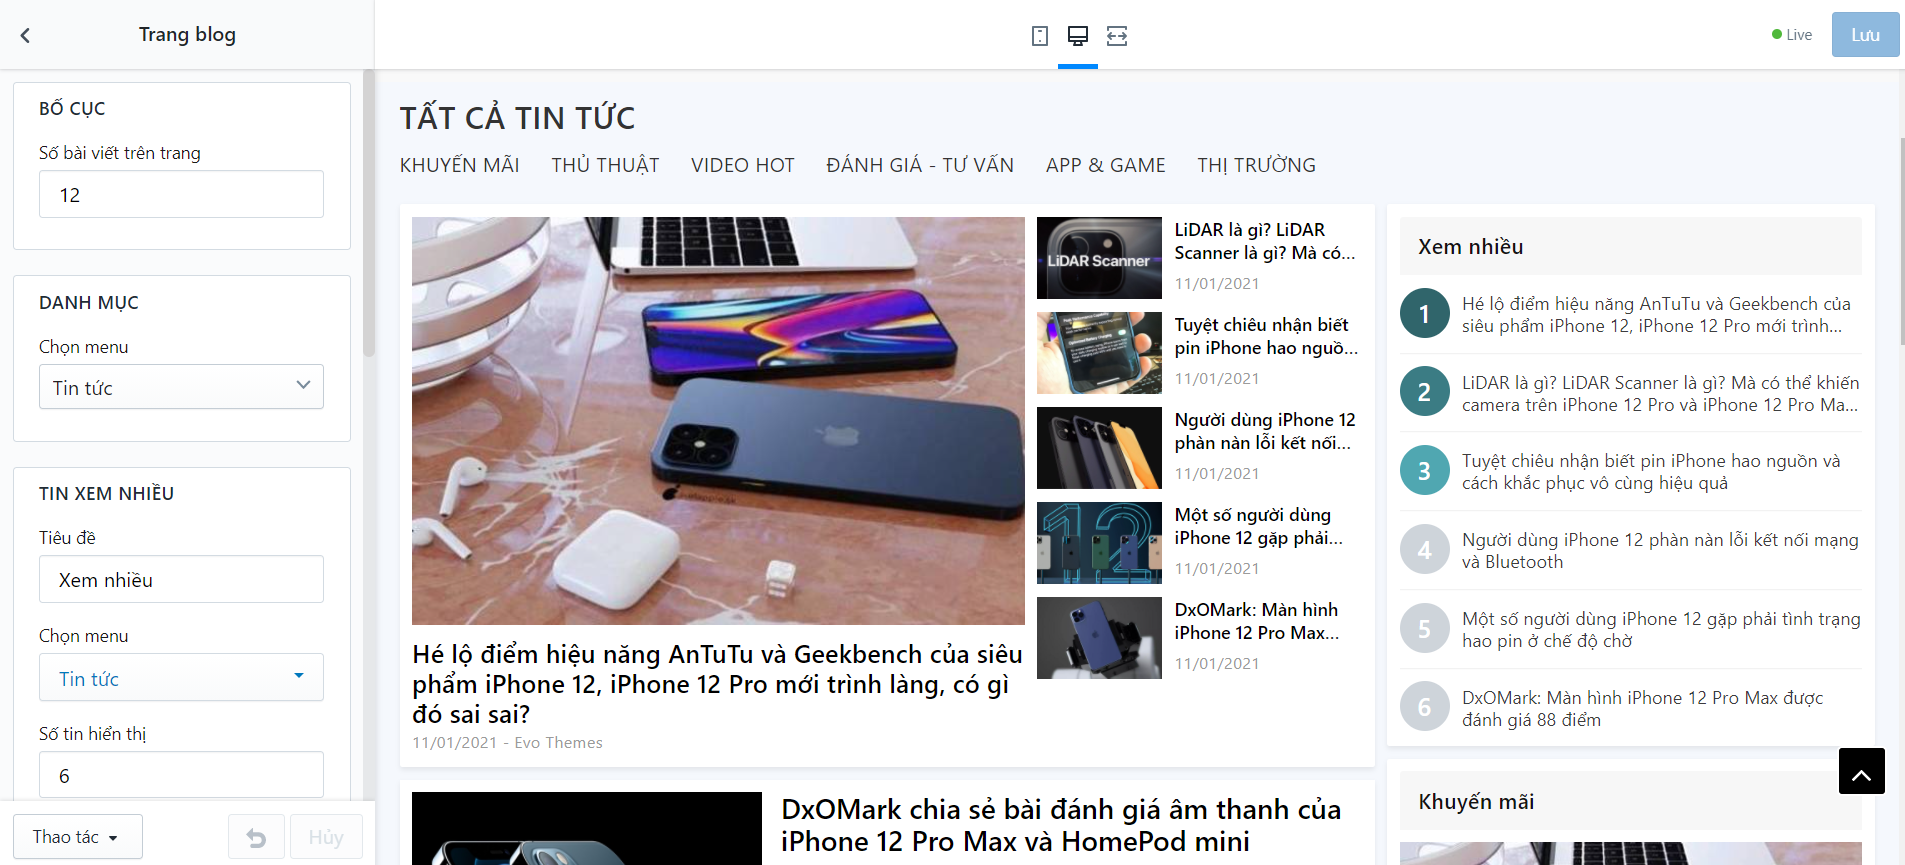Click the blue iPhone 12 Pro Max thumbnail
The image size is (1905, 865).
pos(1099,638)
